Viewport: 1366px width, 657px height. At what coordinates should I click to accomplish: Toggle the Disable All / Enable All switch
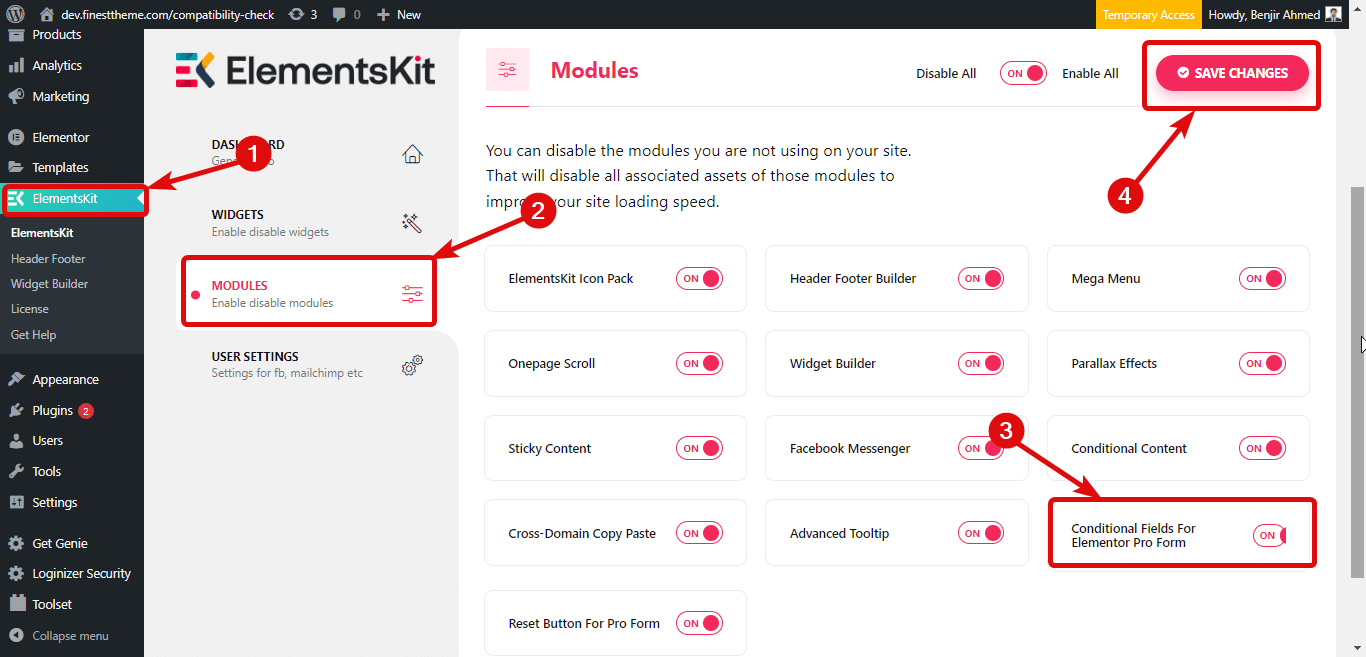1023,73
